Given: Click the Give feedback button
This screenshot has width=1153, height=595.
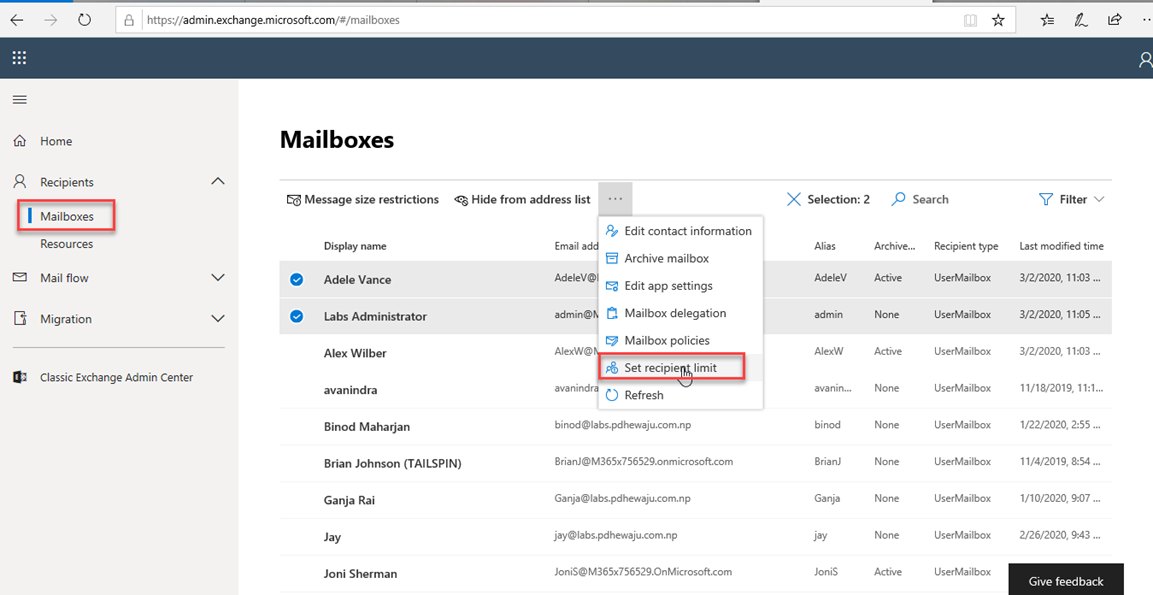Looking at the screenshot, I should coord(1065,581).
